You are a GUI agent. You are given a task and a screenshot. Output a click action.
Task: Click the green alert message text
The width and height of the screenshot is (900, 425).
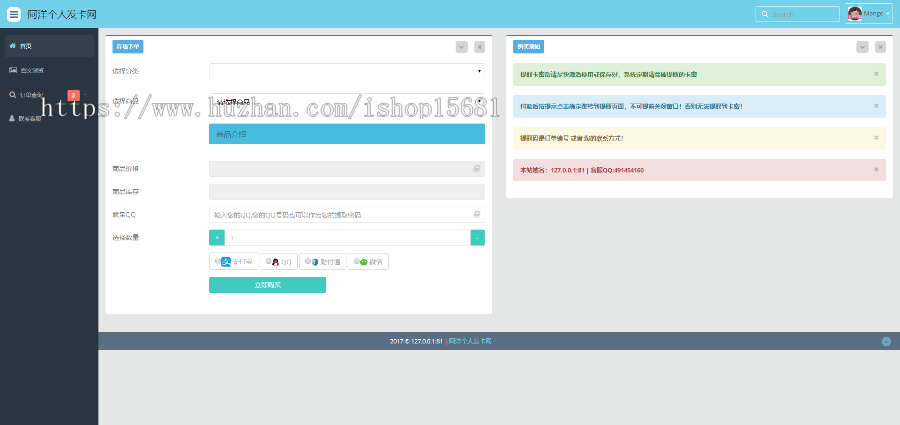pyautogui.click(x=609, y=75)
